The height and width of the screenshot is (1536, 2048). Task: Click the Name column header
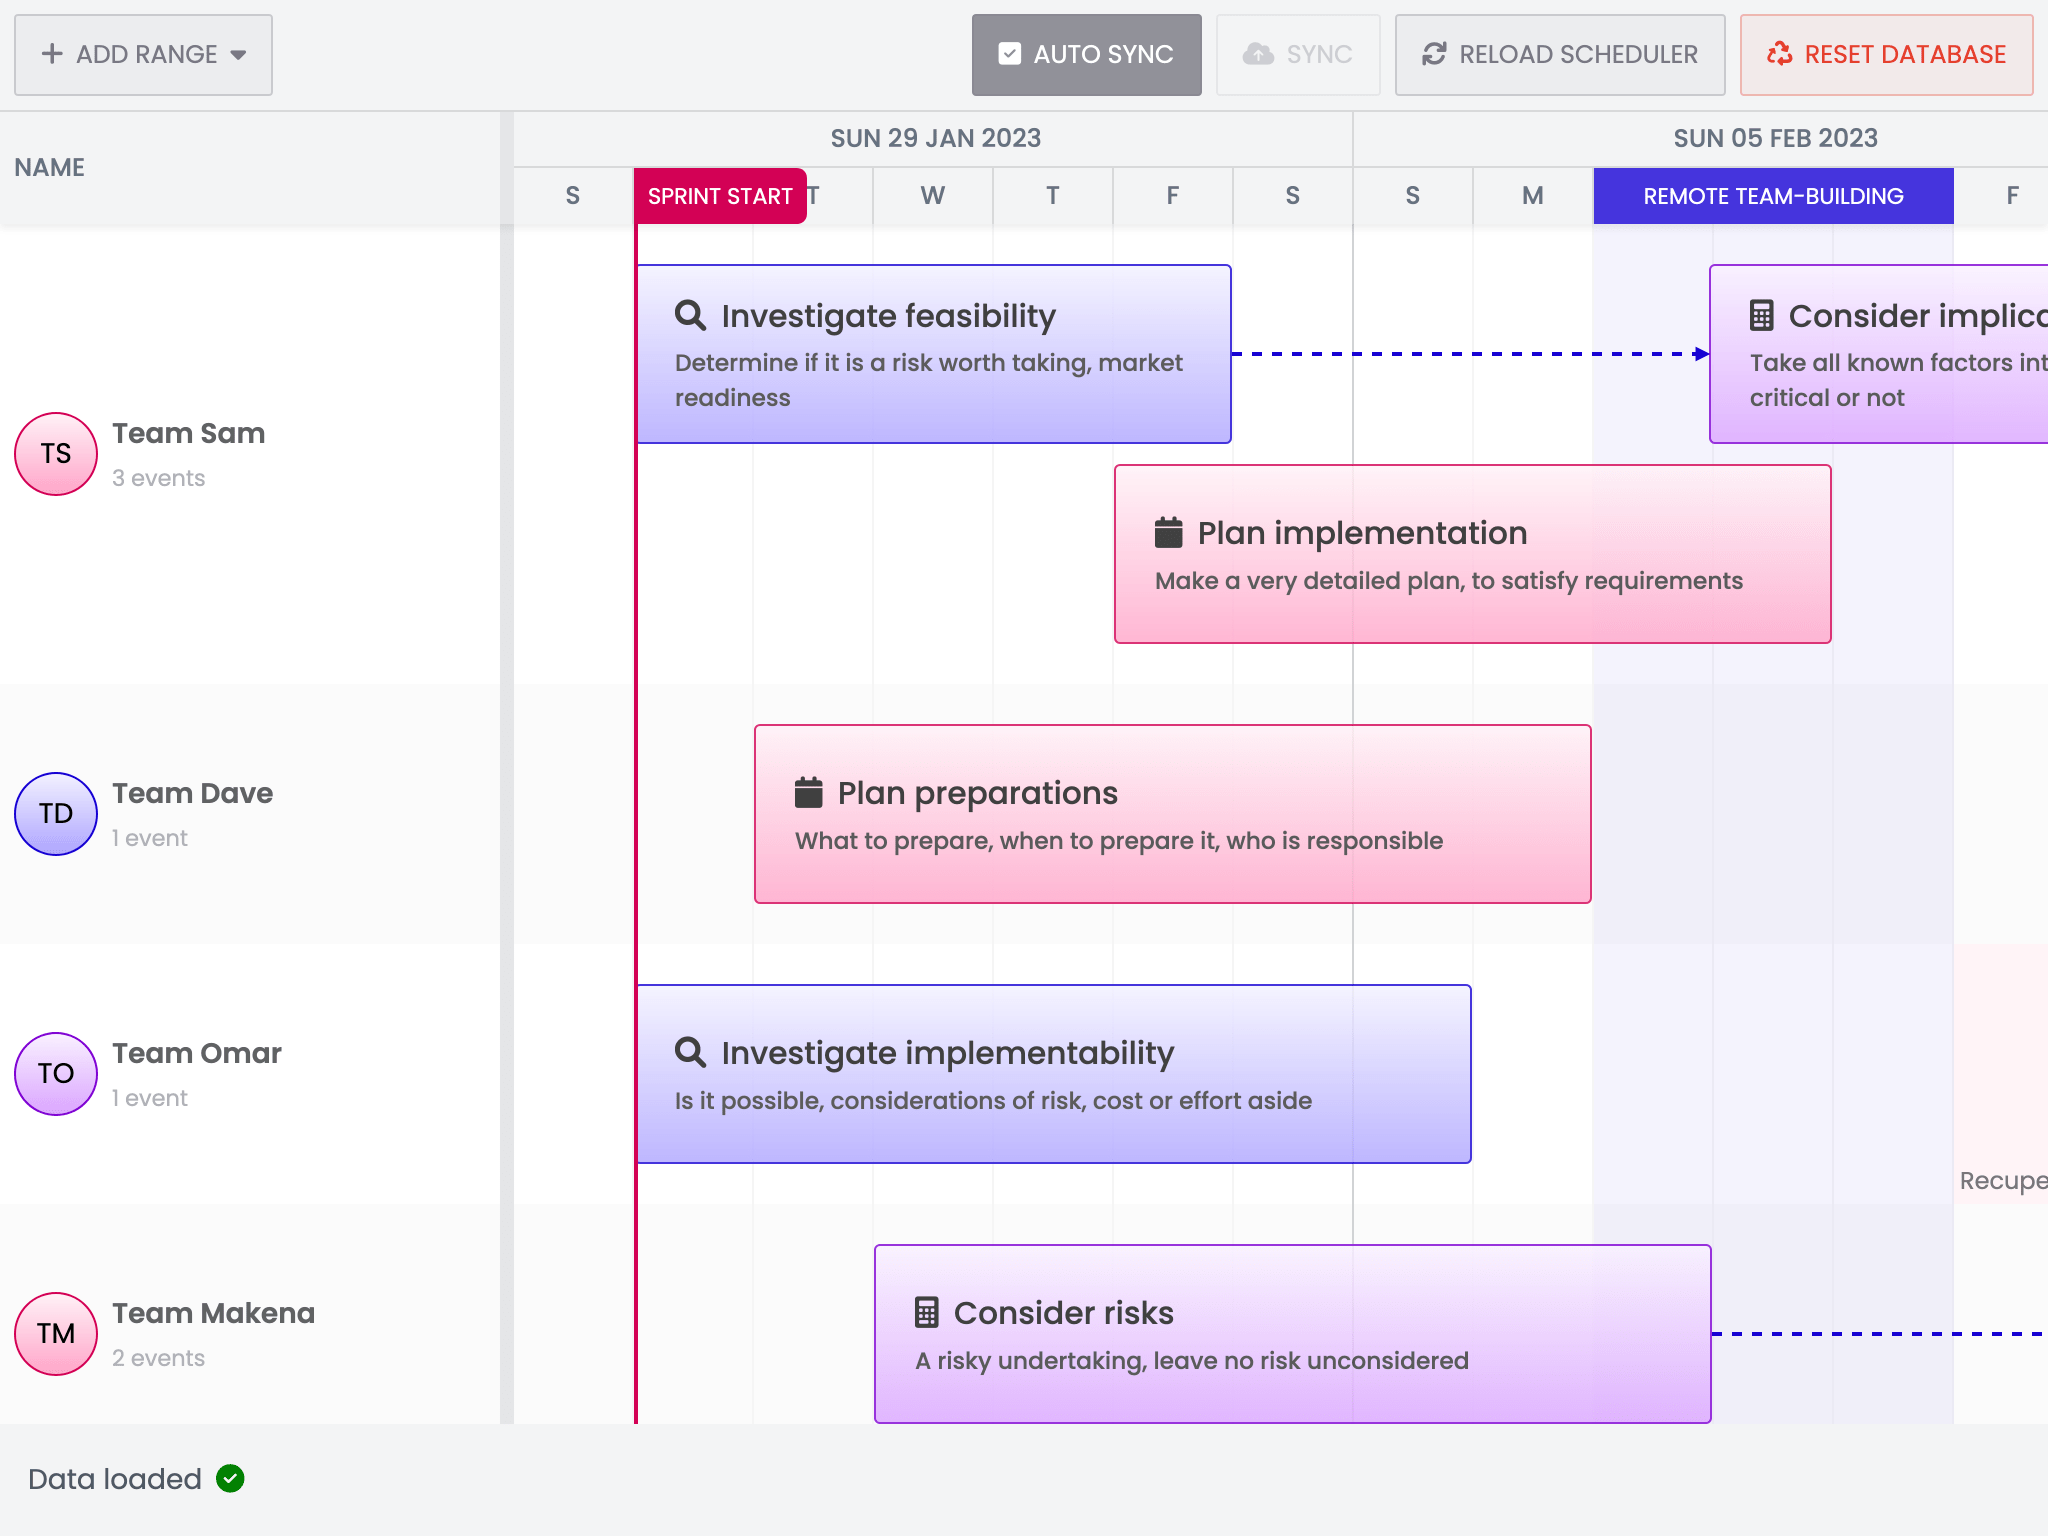pyautogui.click(x=50, y=167)
